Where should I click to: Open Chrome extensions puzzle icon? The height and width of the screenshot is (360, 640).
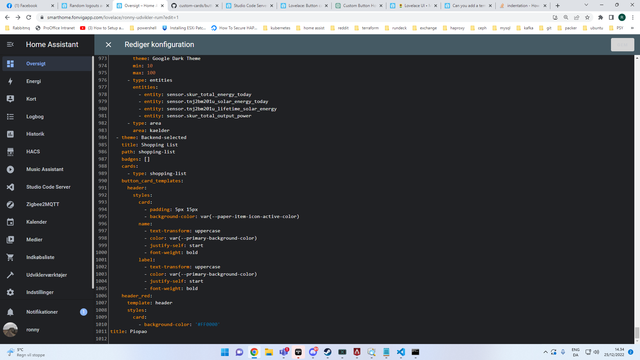coord(600,18)
